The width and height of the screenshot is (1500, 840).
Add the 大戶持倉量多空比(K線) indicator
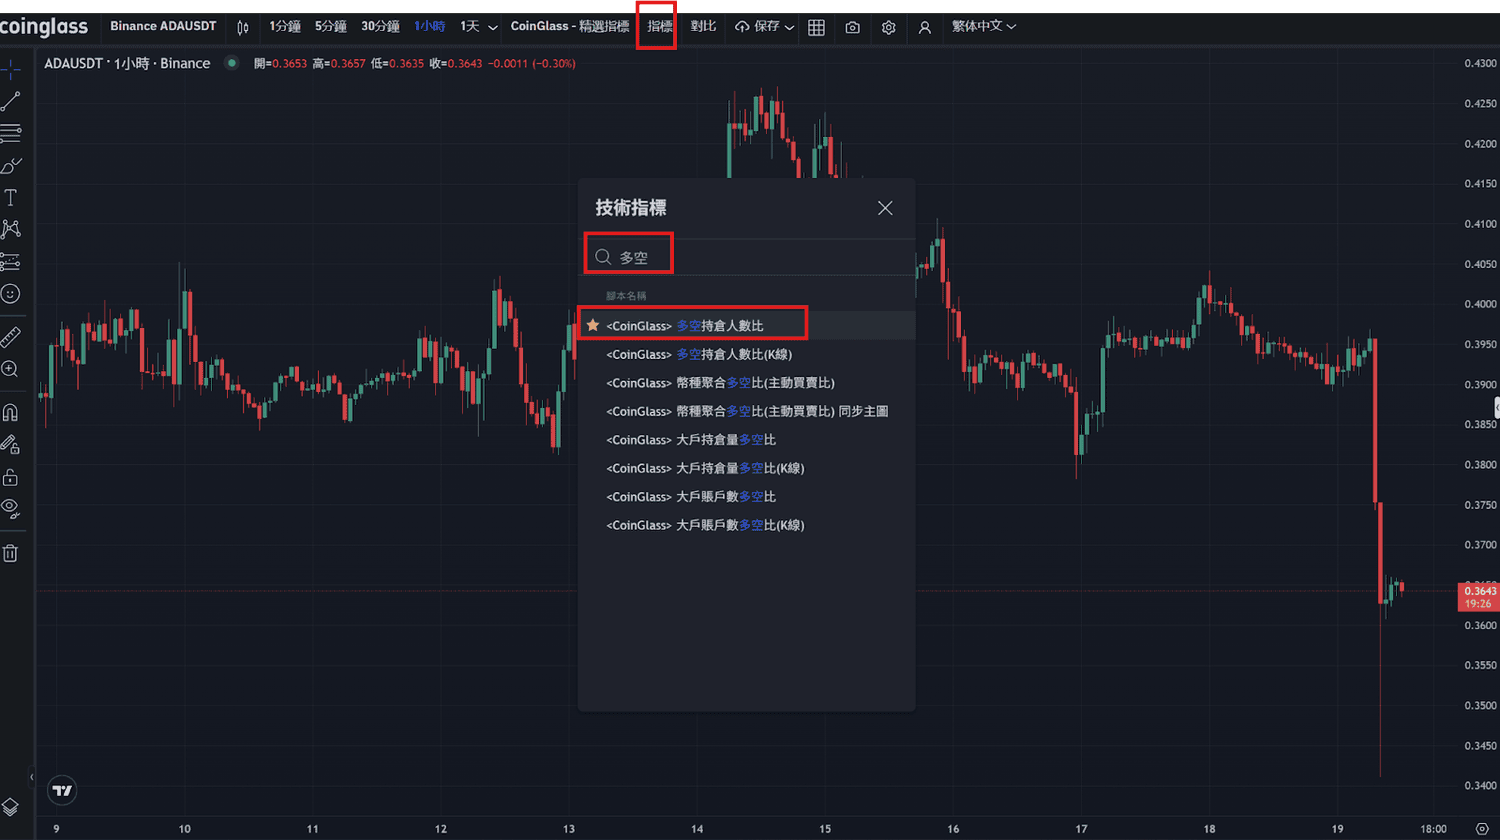[x=747, y=468]
